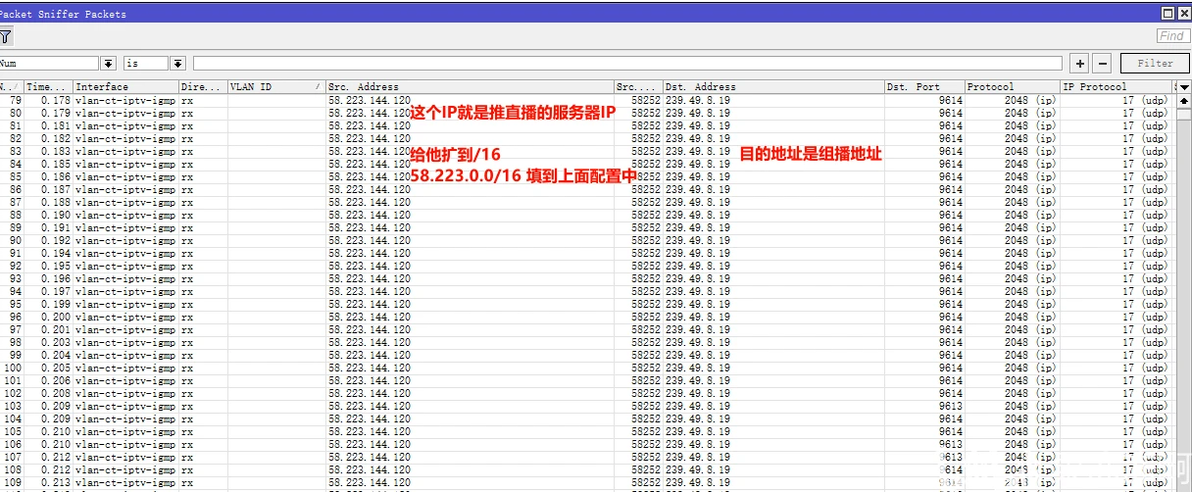Open the Num field dropdown arrow
This screenshot has height=492, width=1192.
pyautogui.click(x=109, y=63)
